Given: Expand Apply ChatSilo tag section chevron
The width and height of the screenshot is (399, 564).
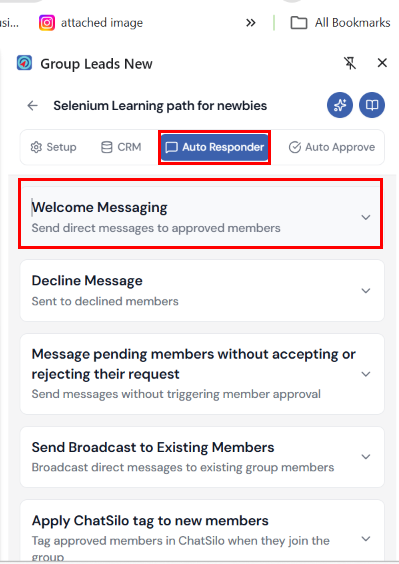Looking at the screenshot, I should coord(366,539).
